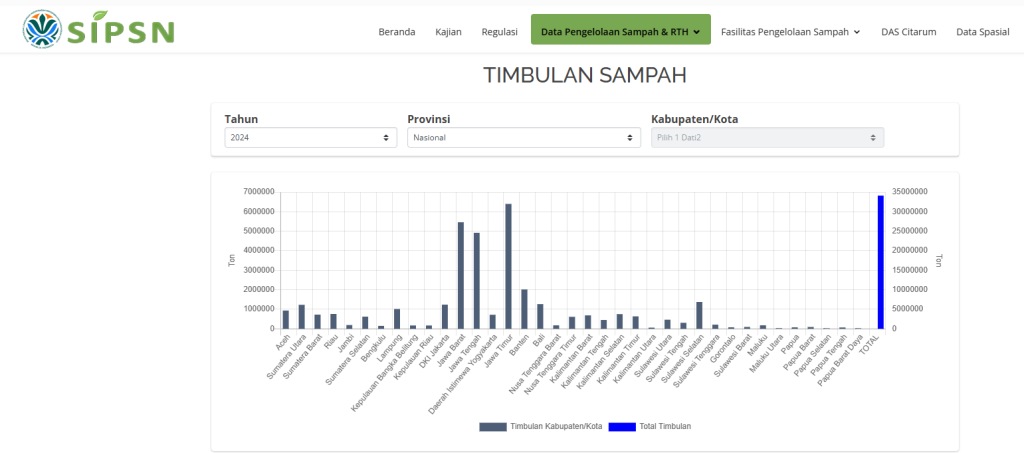The width and height of the screenshot is (1024, 453).
Task: Click the Jawa Timur bar
Action: click(x=508, y=266)
